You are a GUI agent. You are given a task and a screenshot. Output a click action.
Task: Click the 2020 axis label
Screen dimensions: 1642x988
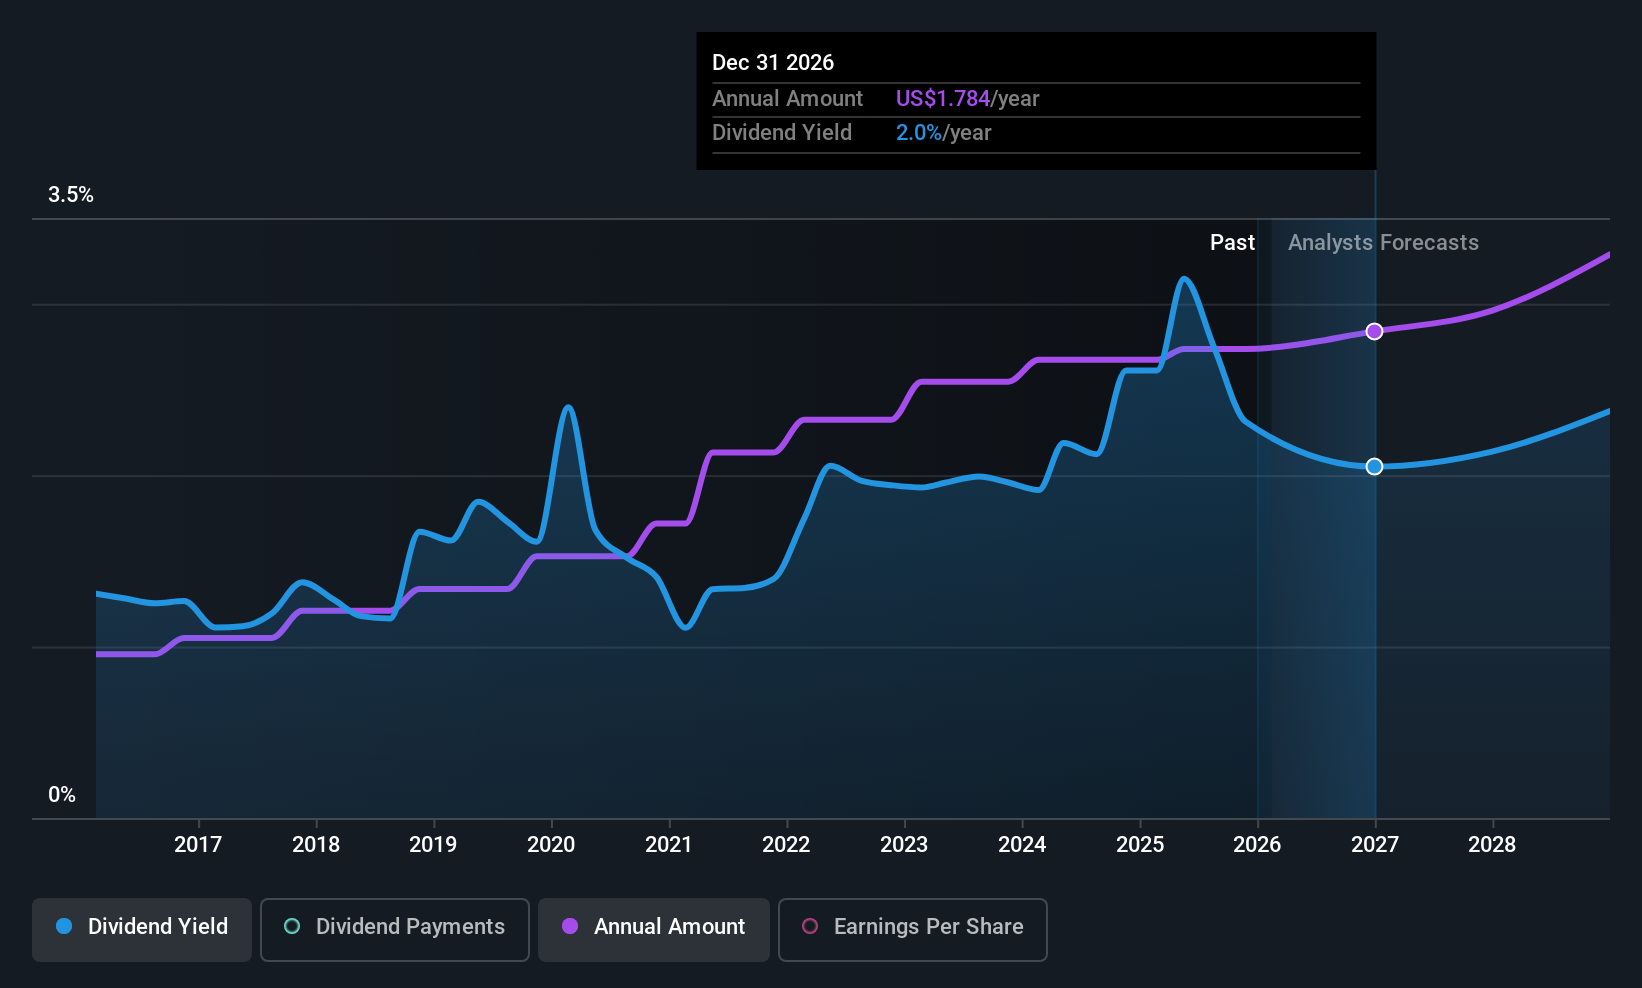(551, 845)
